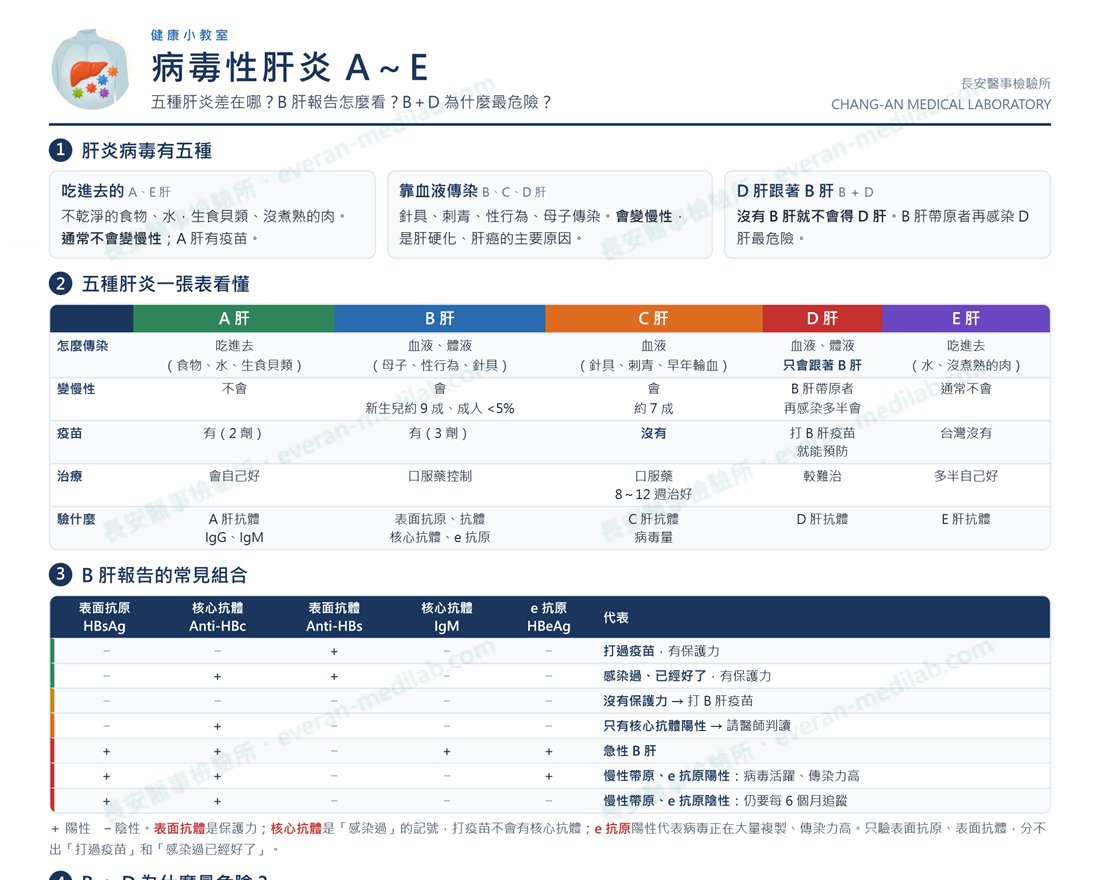Click the red 'D 肝' column header

(822, 319)
